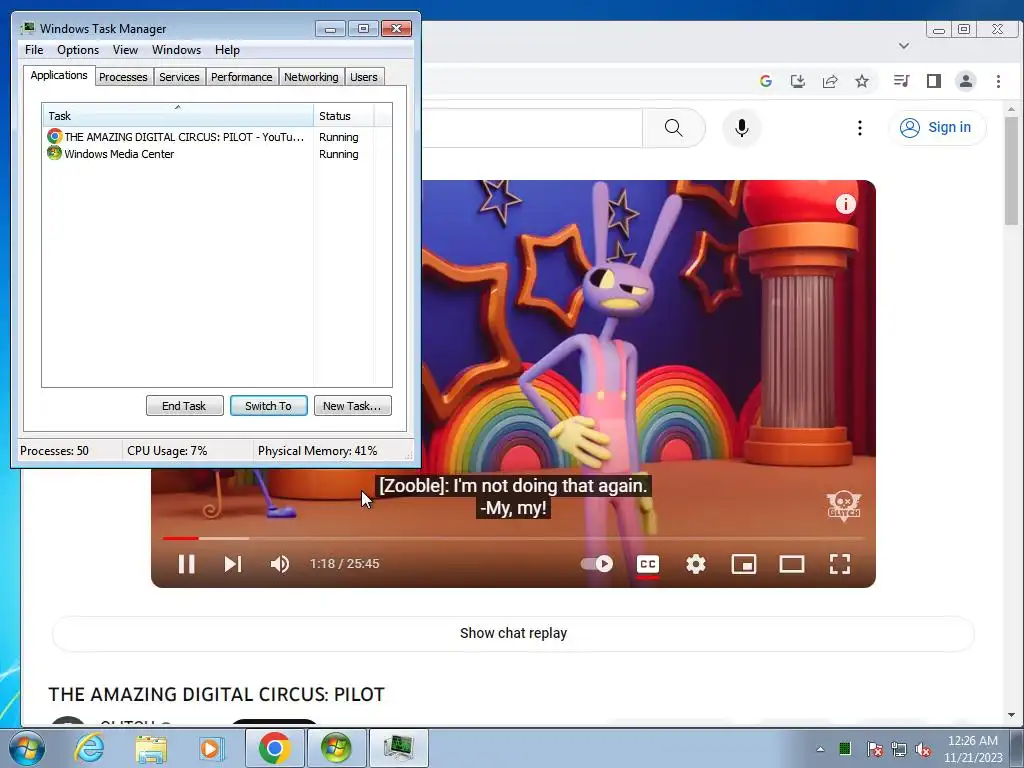Click the install app icon in Chrome
Viewport: 1024px width, 768px height.
pyautogui.click(x=797, y=81)
